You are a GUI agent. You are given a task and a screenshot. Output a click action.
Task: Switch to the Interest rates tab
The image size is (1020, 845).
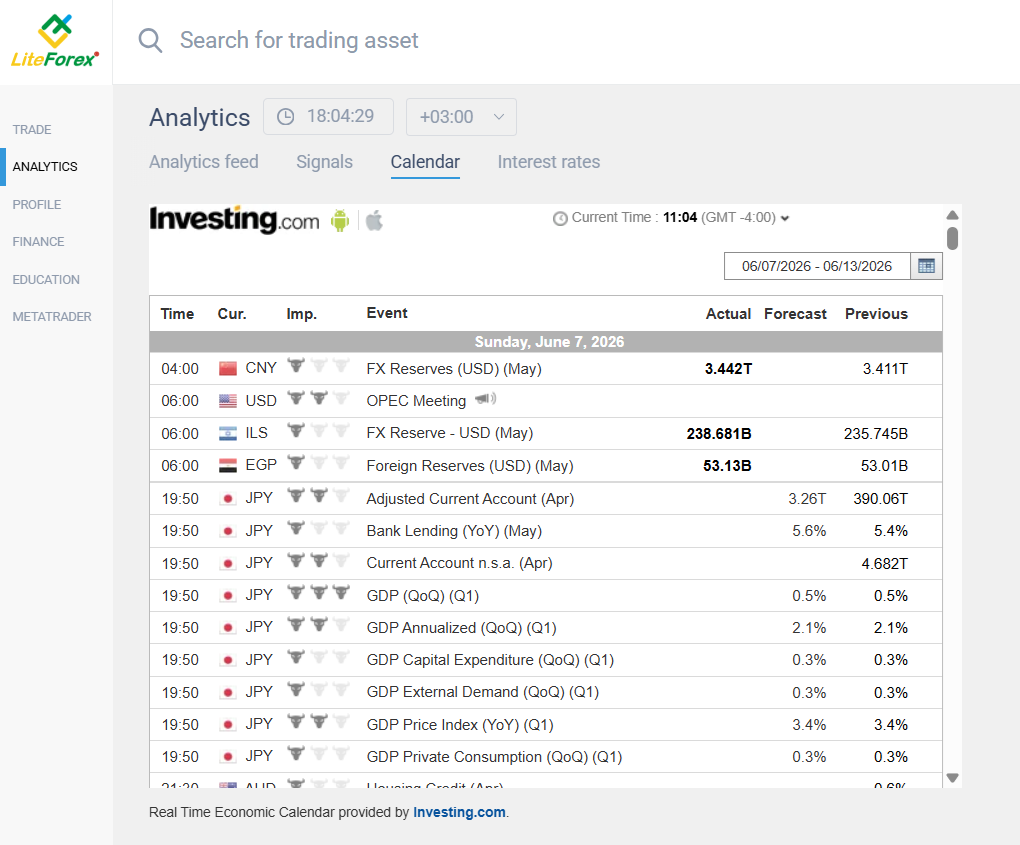point(549,162)
